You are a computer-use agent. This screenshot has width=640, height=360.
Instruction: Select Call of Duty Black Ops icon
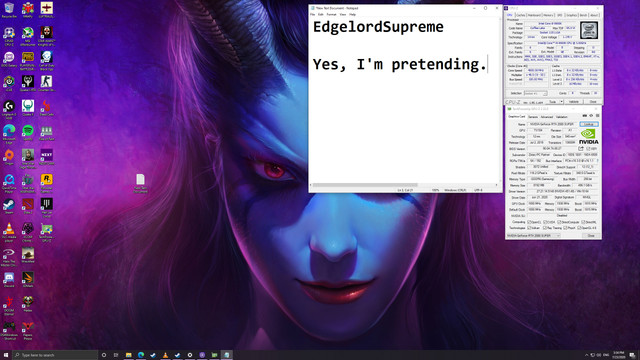[x=47, y=61]
